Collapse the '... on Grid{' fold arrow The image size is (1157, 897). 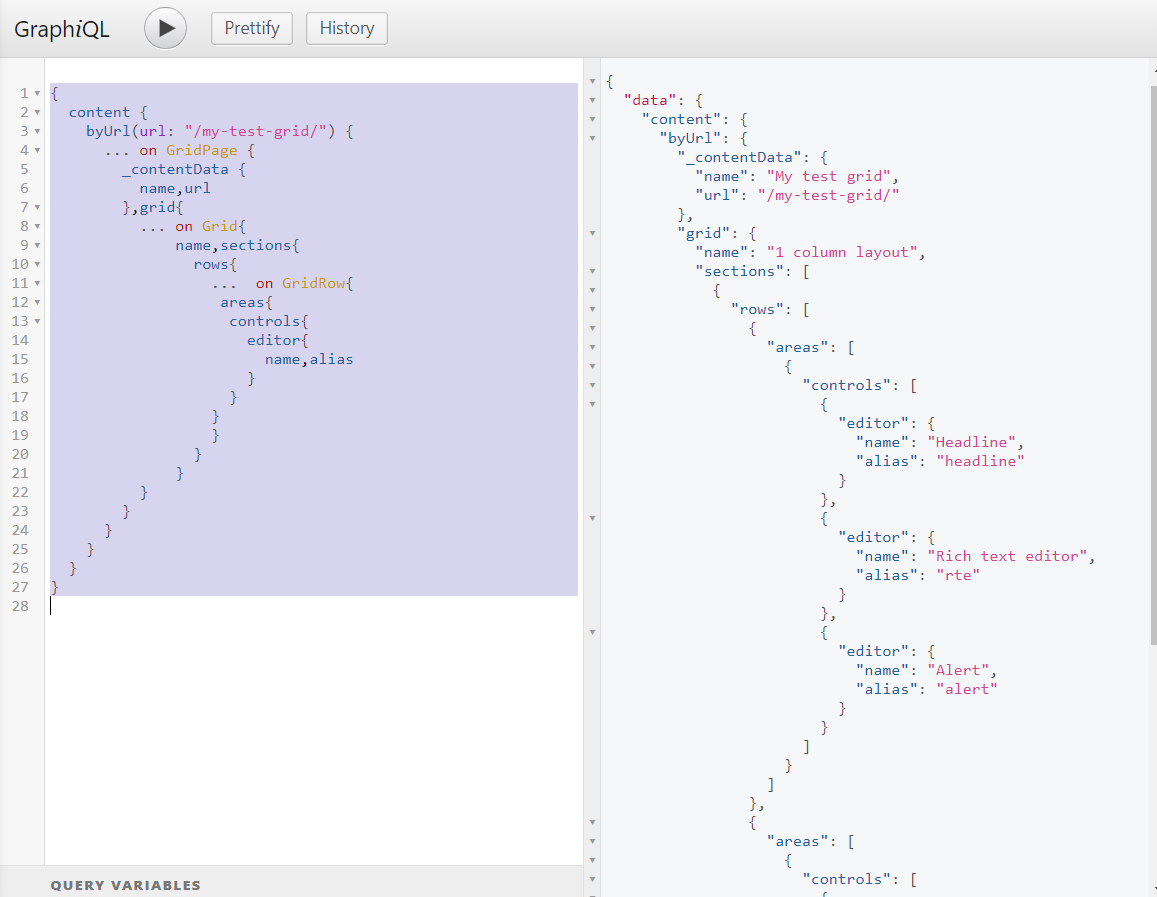click(38, 227)
